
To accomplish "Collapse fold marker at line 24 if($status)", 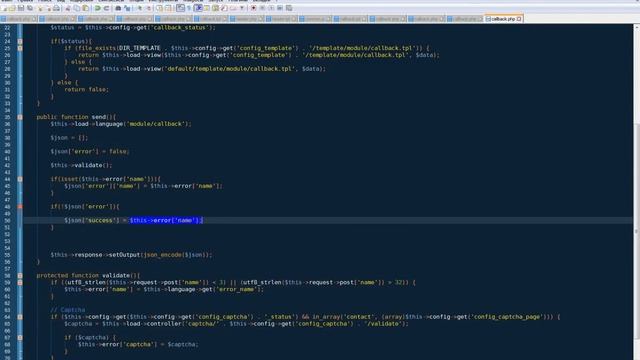I will point(20,41).
